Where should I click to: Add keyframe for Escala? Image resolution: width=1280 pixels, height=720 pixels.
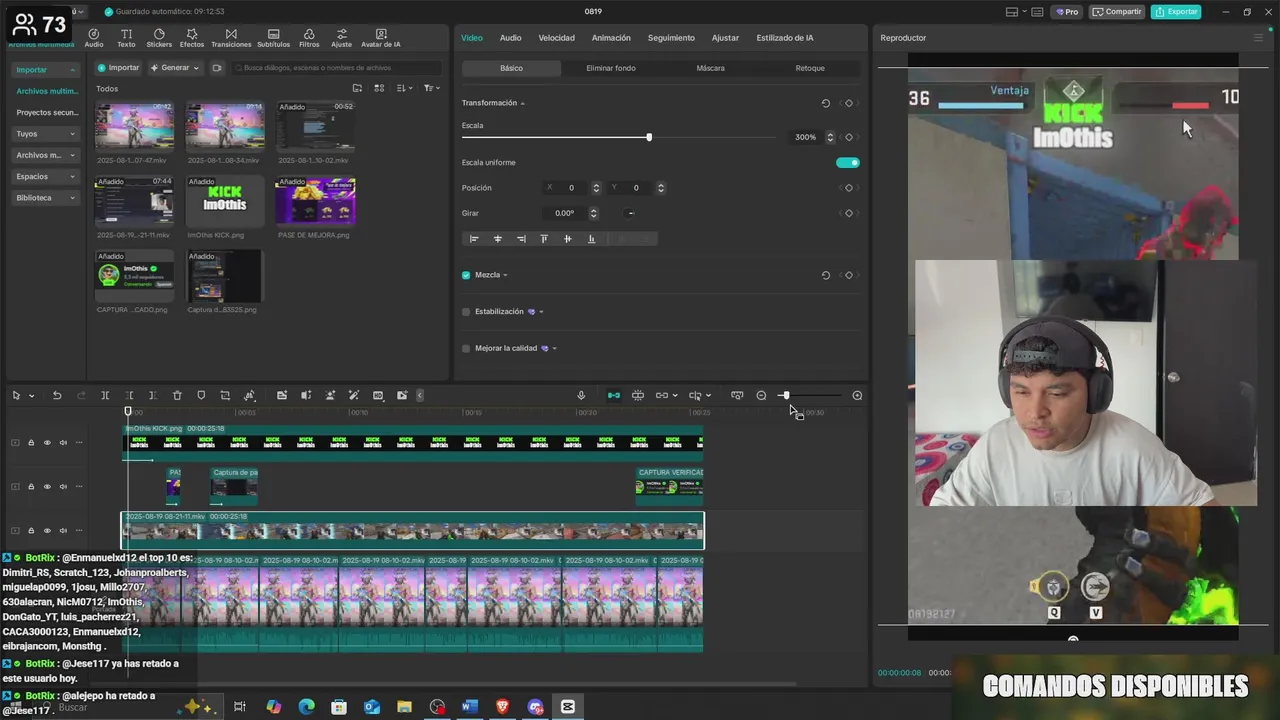coord(849,137)
